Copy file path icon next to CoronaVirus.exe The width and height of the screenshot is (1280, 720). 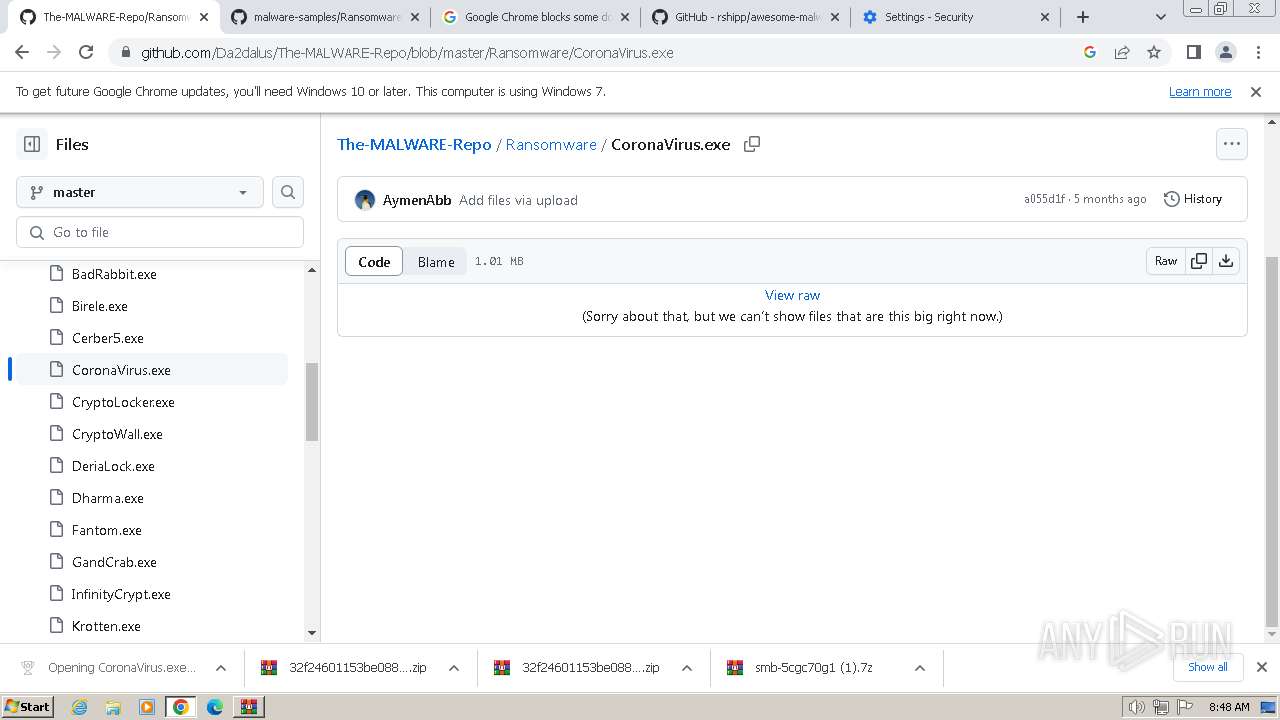[752, 144]
